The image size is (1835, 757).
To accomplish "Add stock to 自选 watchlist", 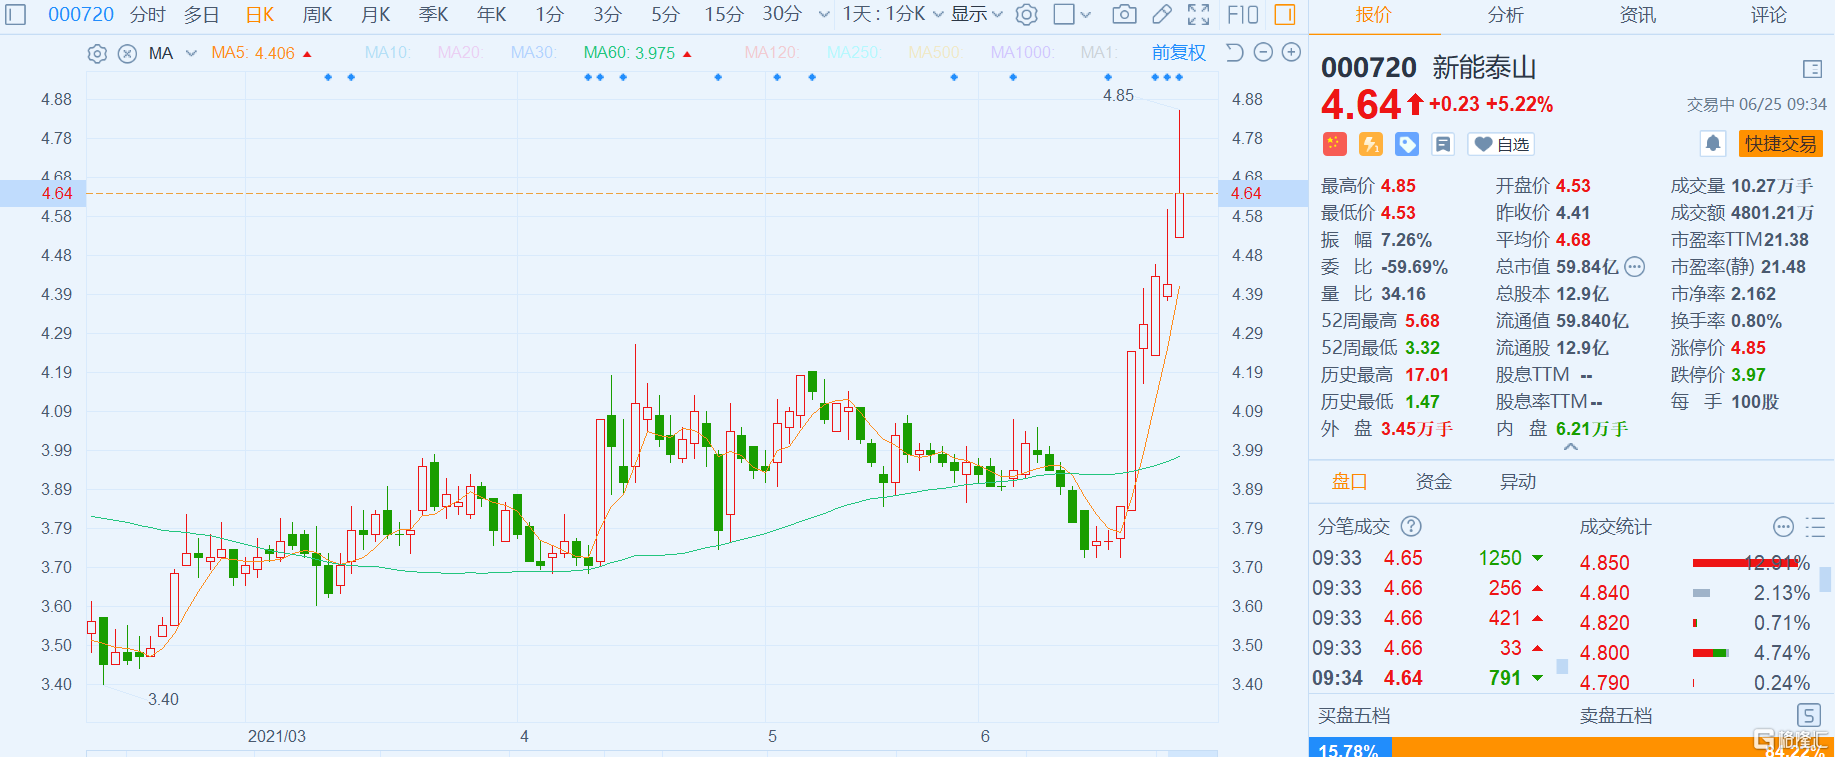I will point(1501,144).
